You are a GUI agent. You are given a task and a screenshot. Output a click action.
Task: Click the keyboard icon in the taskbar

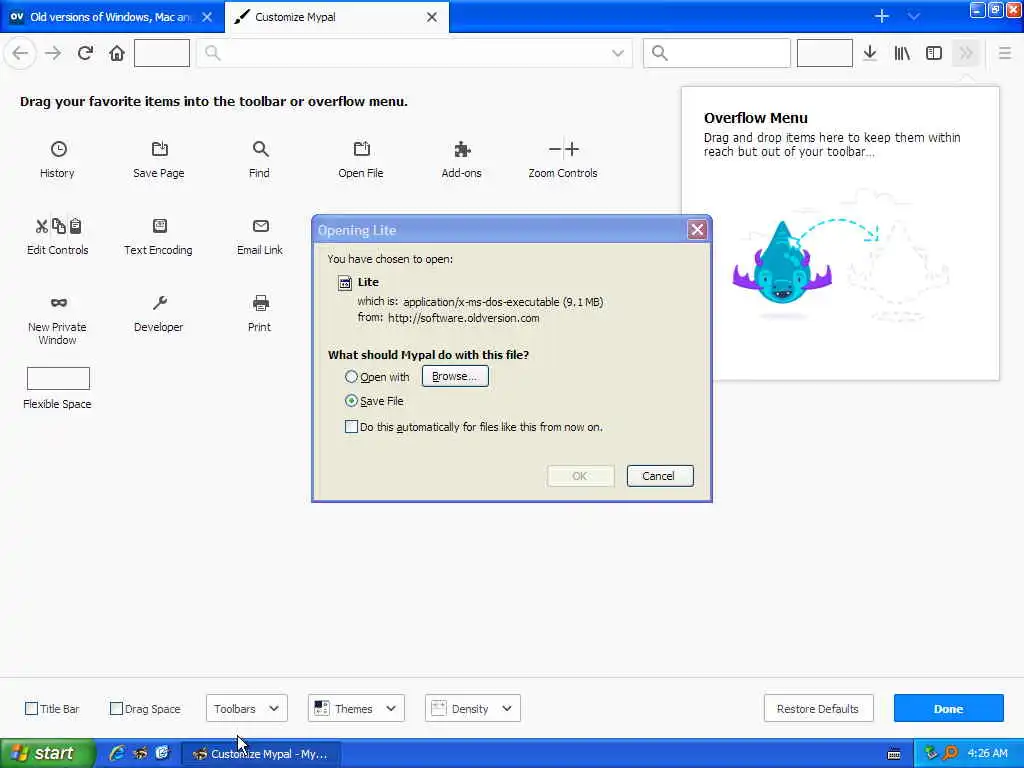[x=894, y=754]
